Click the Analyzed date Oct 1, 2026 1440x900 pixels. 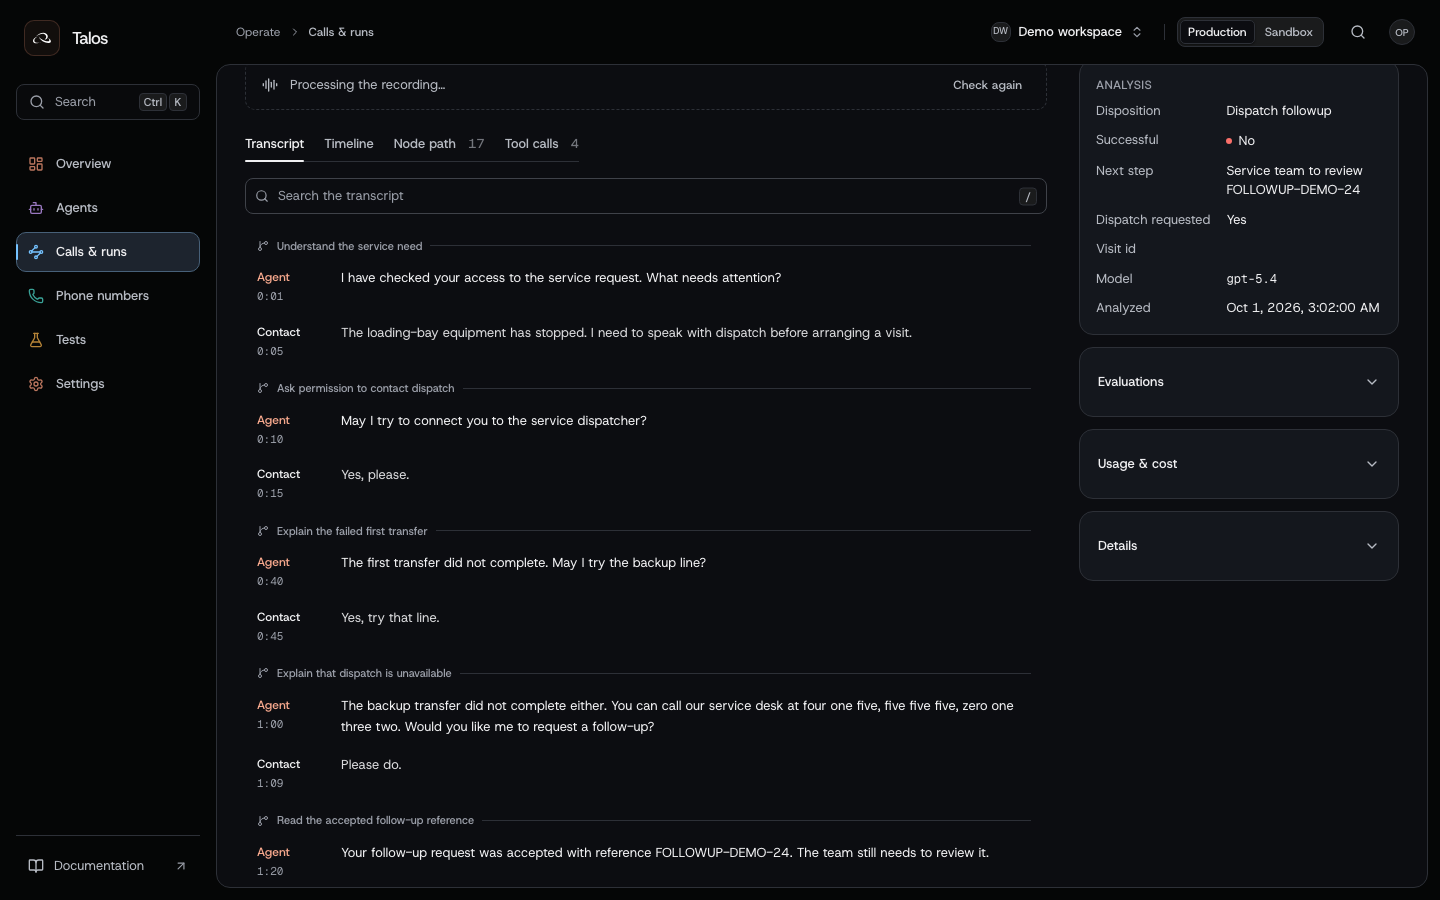pos(1303,308)
